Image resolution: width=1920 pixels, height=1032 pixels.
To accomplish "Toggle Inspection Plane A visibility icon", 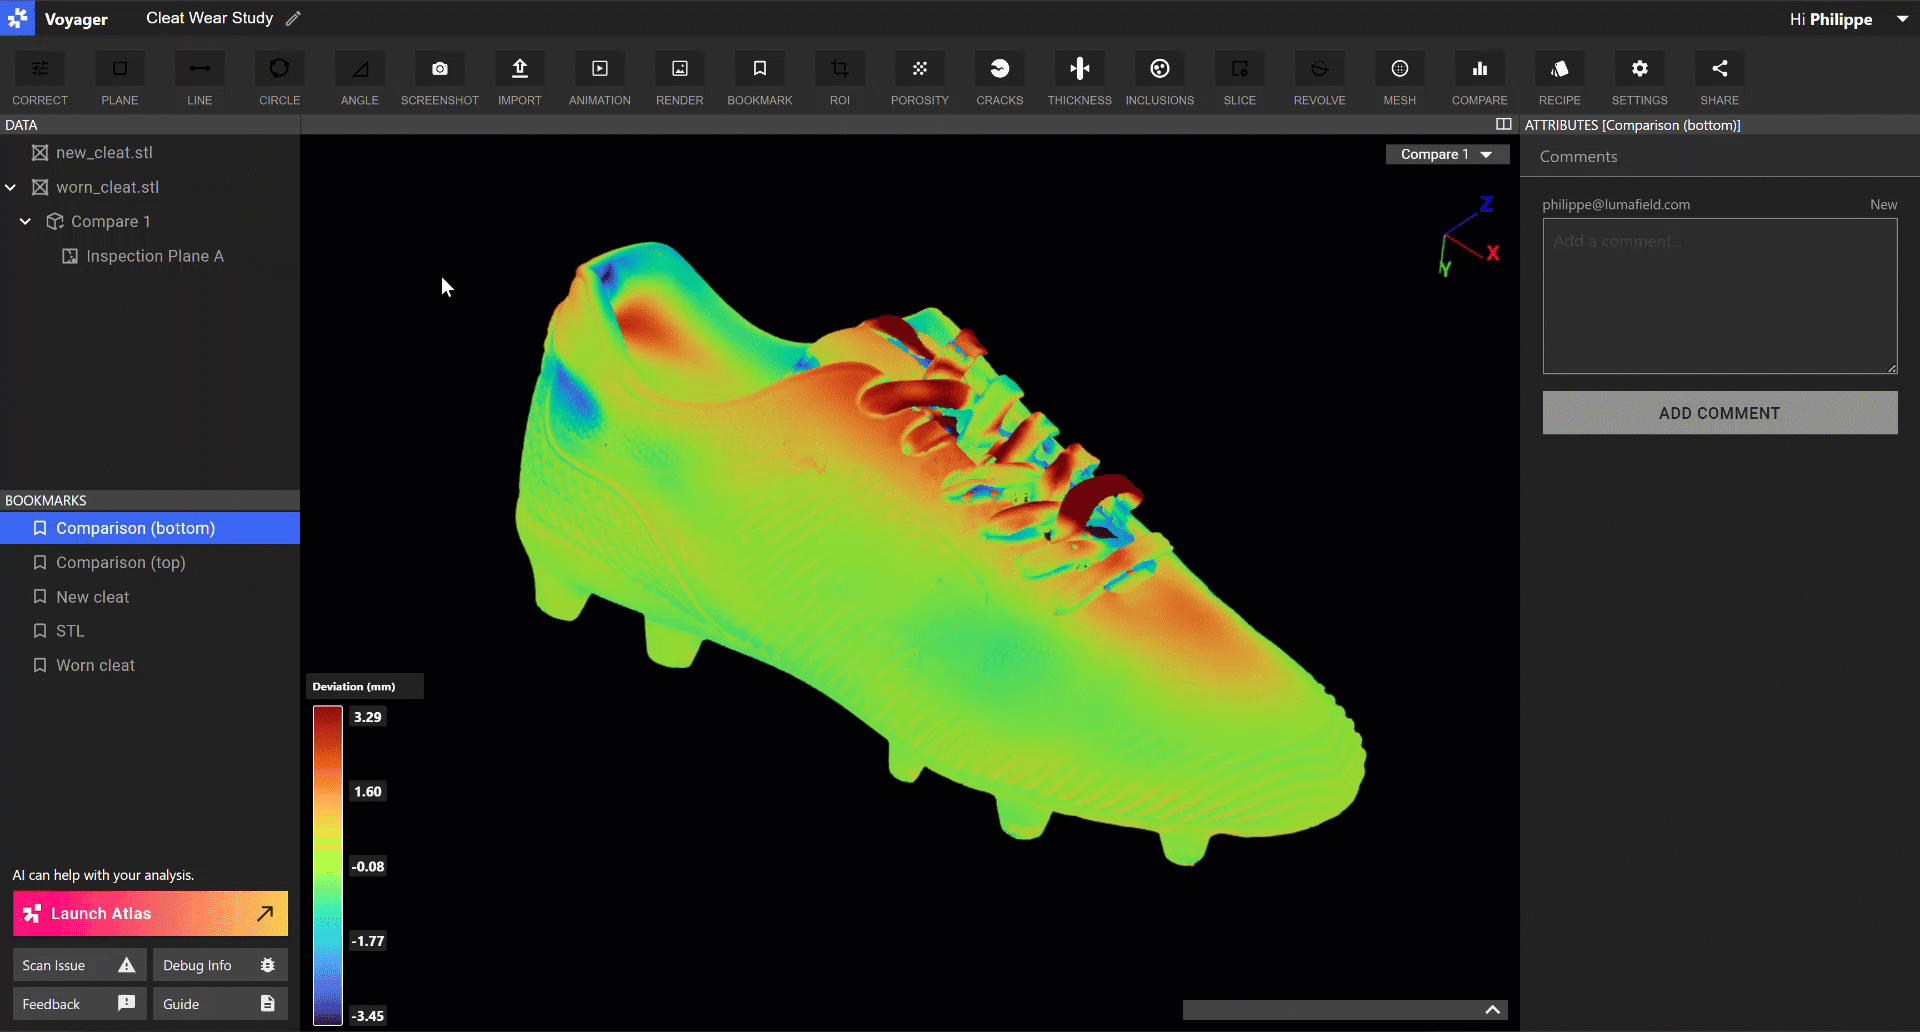I will [x=70, y=256].
